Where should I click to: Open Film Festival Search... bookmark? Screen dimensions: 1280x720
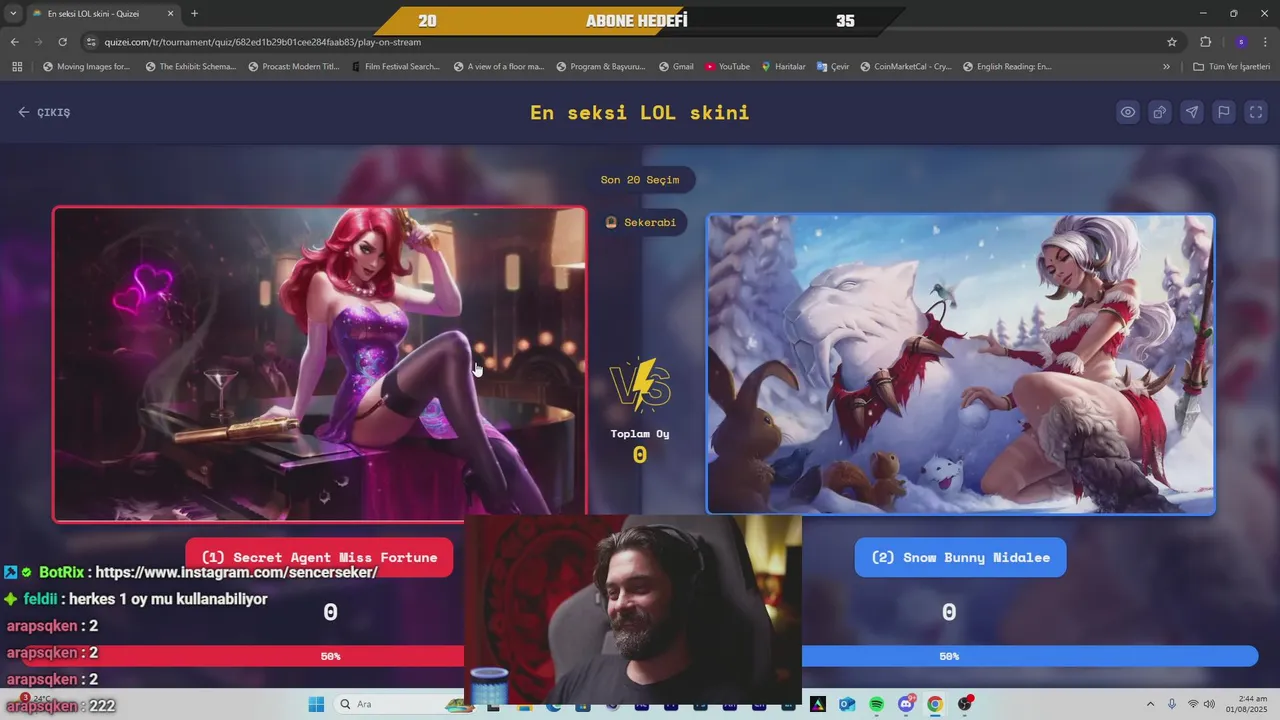coord(396,67)
